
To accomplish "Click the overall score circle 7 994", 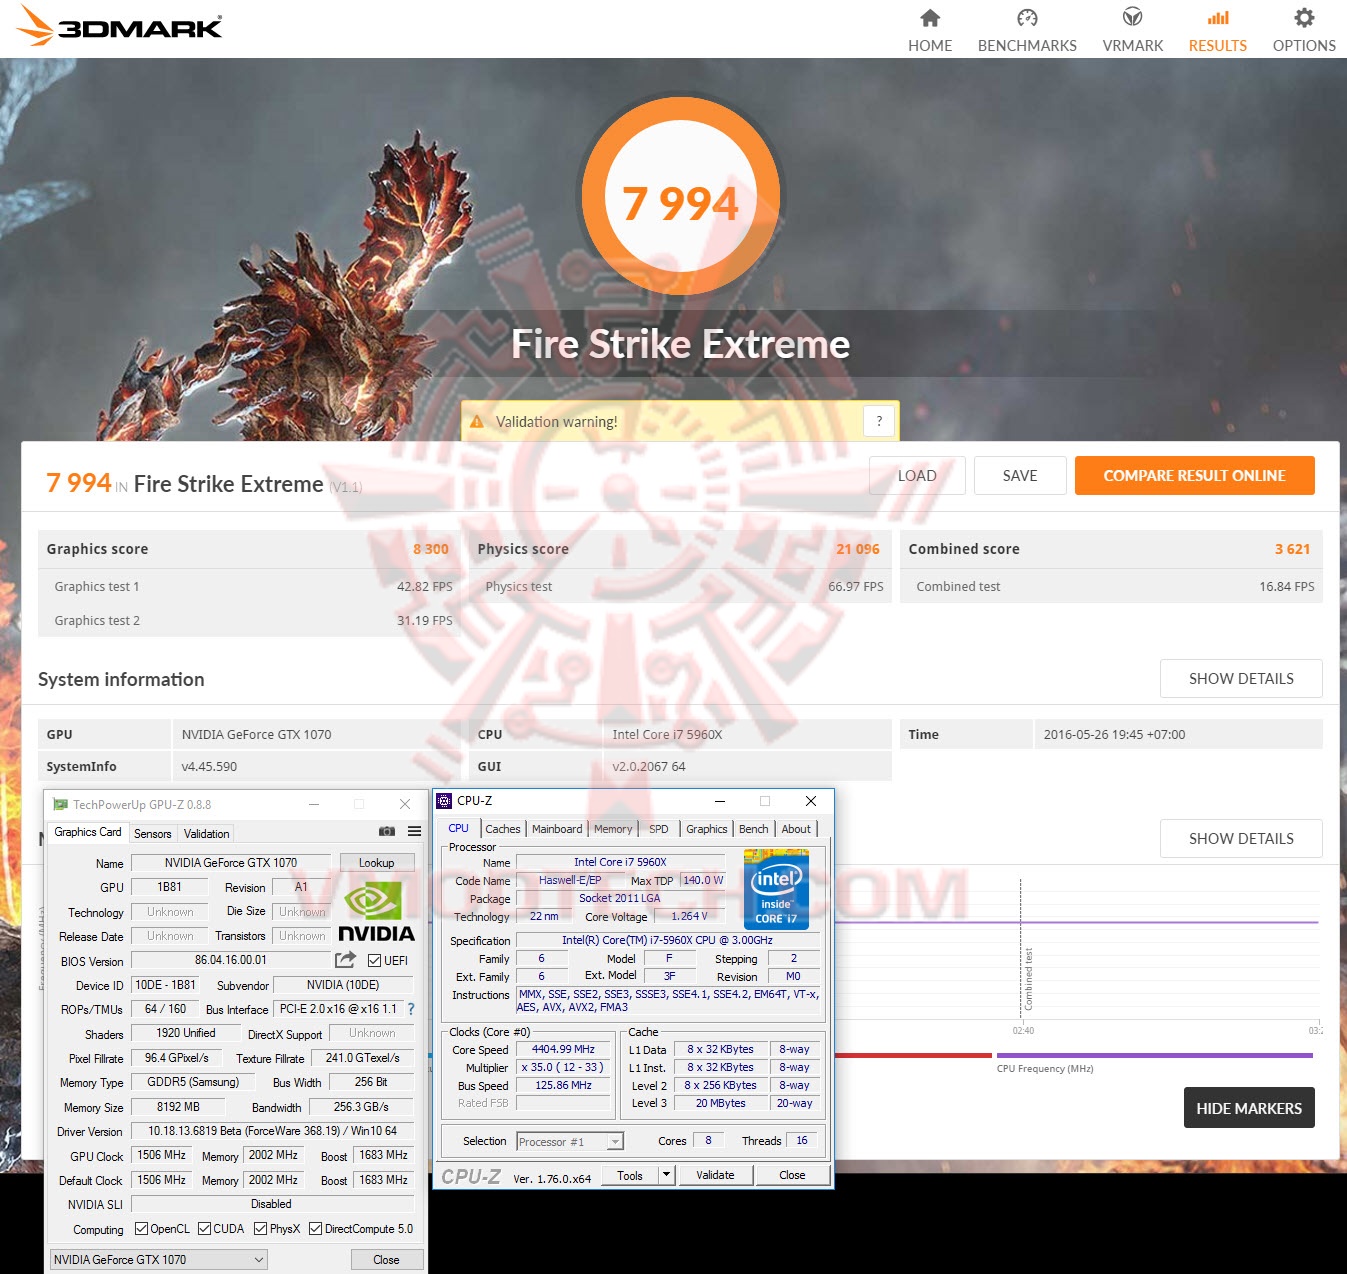I will click(680, 195).
